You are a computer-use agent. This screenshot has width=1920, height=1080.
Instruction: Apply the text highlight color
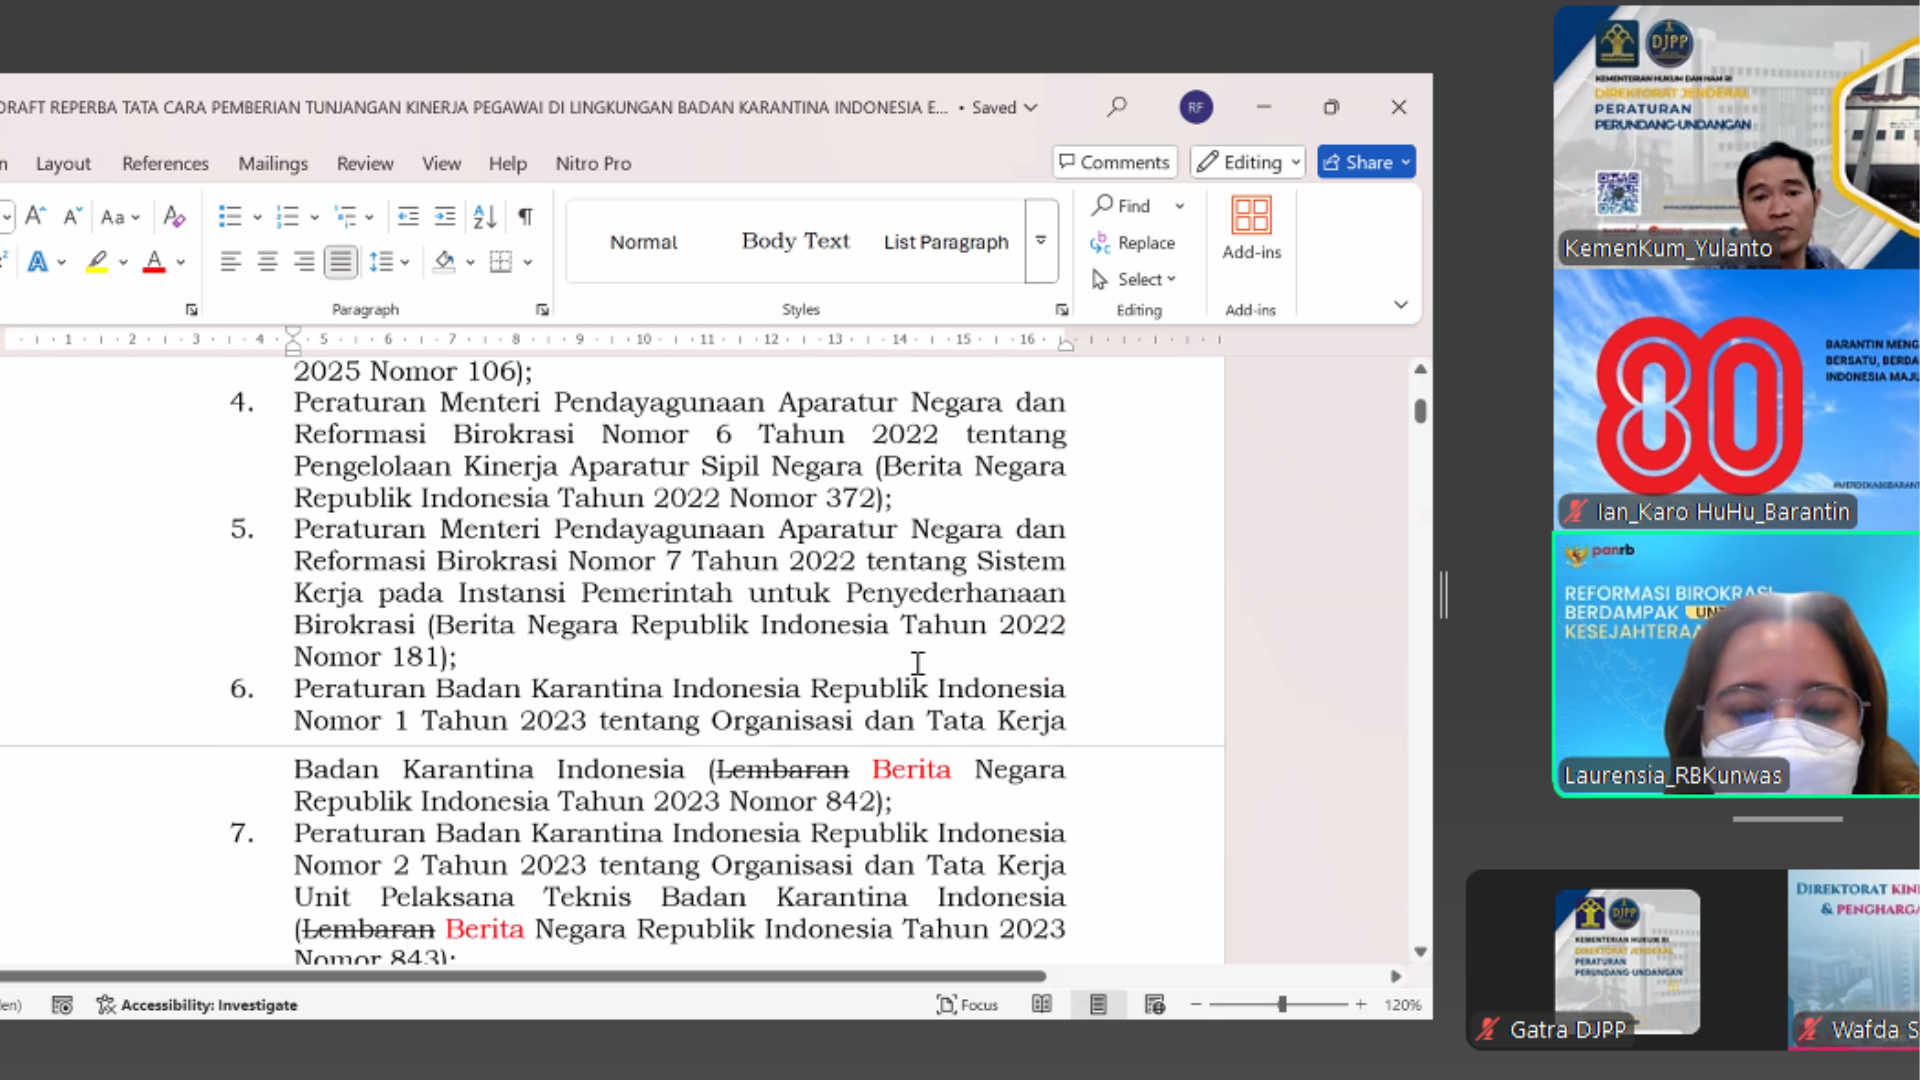97,262
